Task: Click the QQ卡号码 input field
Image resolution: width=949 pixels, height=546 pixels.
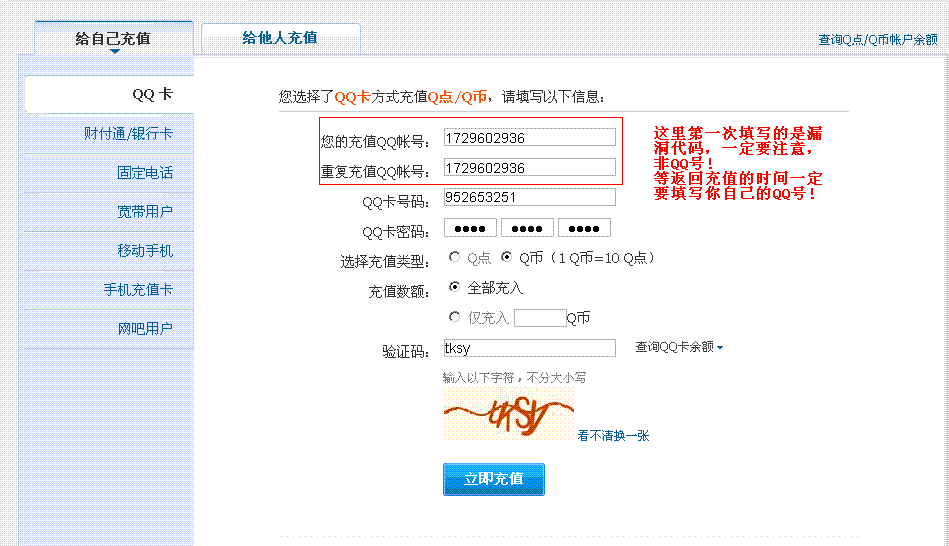Action: [x=530, y=197]
